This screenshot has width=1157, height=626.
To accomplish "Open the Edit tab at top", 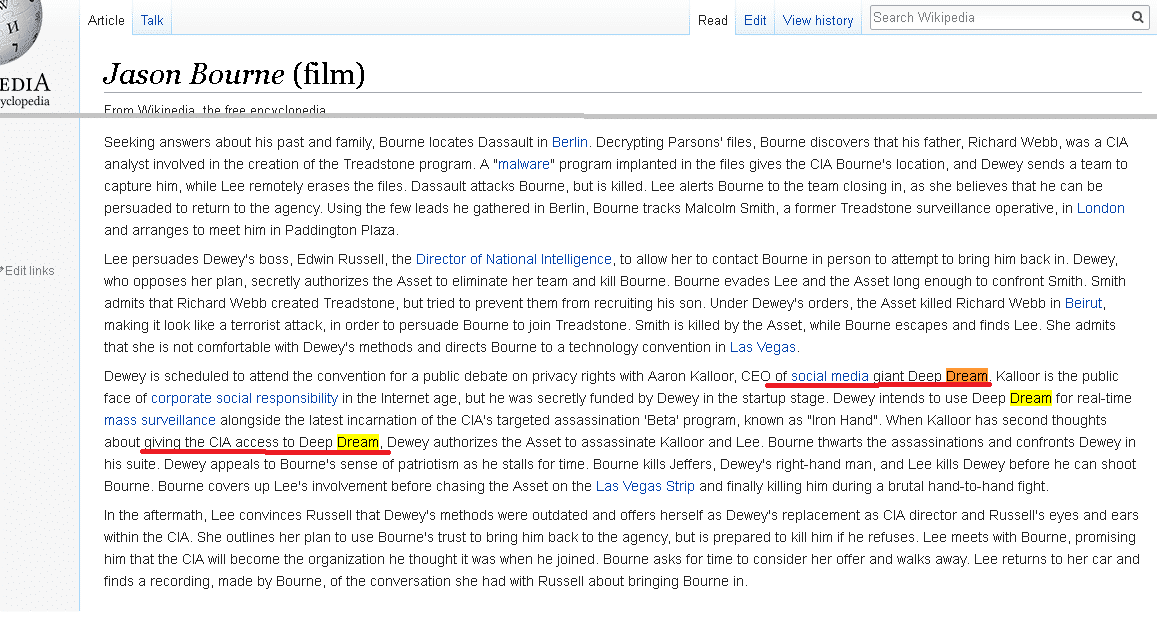I will coord(755,20).
